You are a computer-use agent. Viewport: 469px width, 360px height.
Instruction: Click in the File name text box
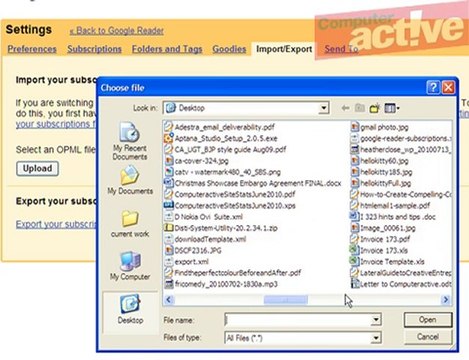click(298, 320)
